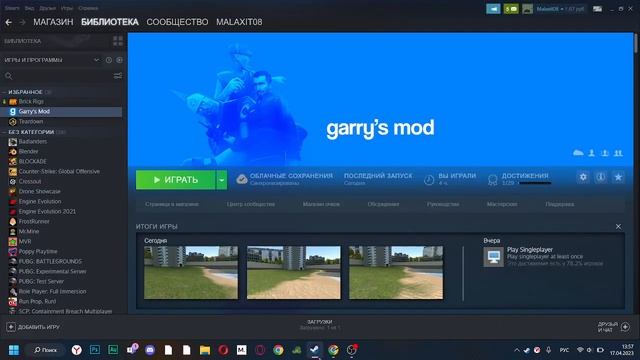Viewport: 640px width, 360px height.
Task: Click the profile avatar picture
Action: (527, 9)
